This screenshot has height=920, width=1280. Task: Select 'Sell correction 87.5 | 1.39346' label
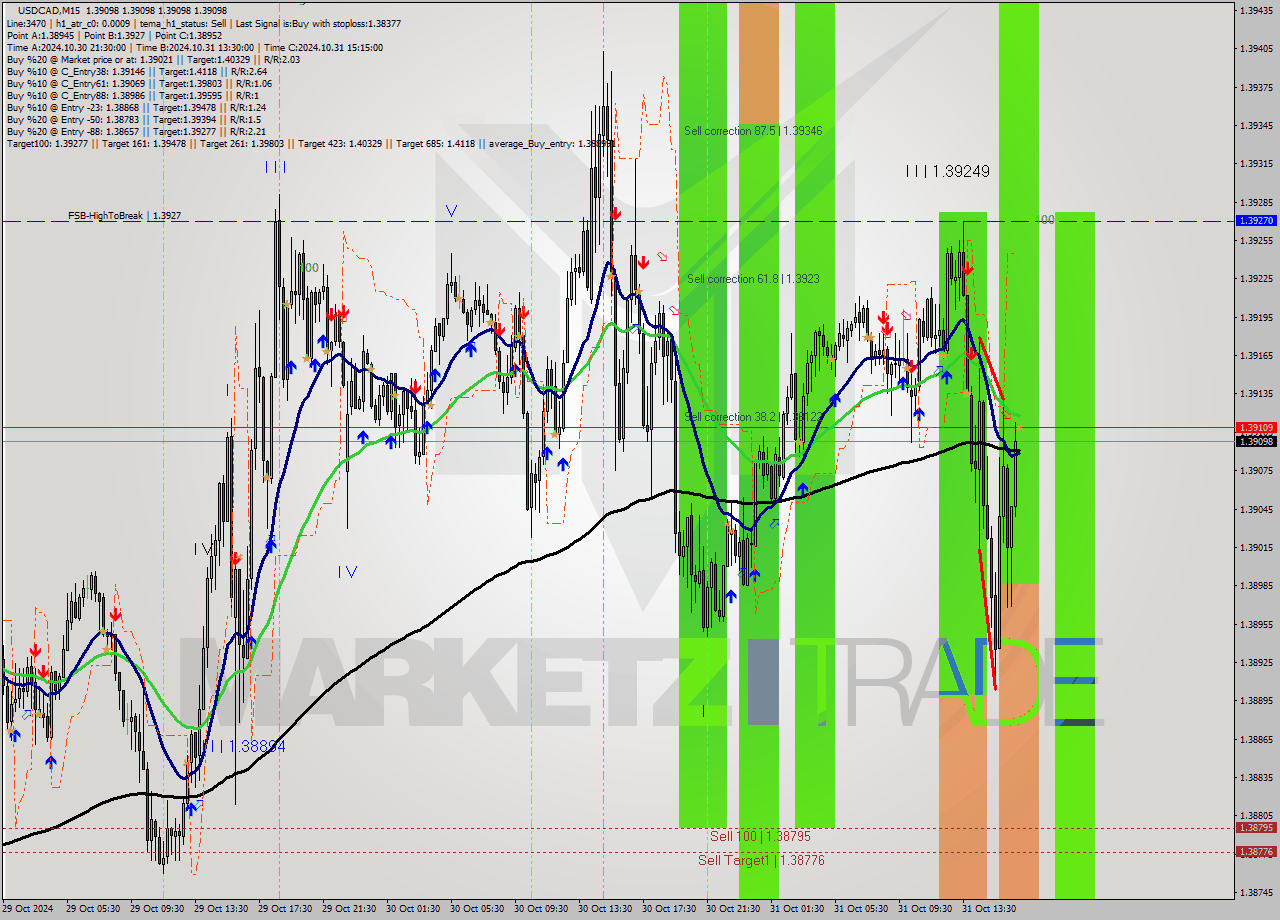click(x=753, y=131)
